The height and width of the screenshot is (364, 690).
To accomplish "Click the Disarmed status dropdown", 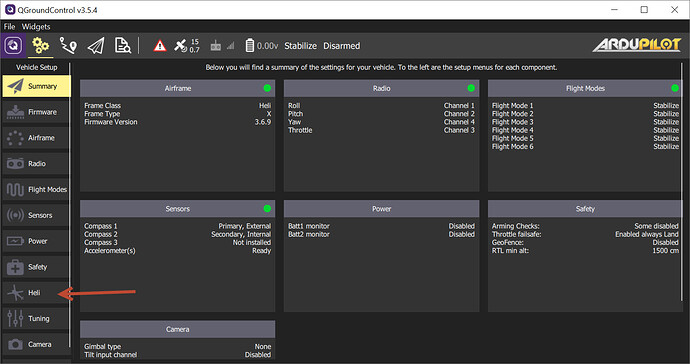I will (x=341, y=46).
